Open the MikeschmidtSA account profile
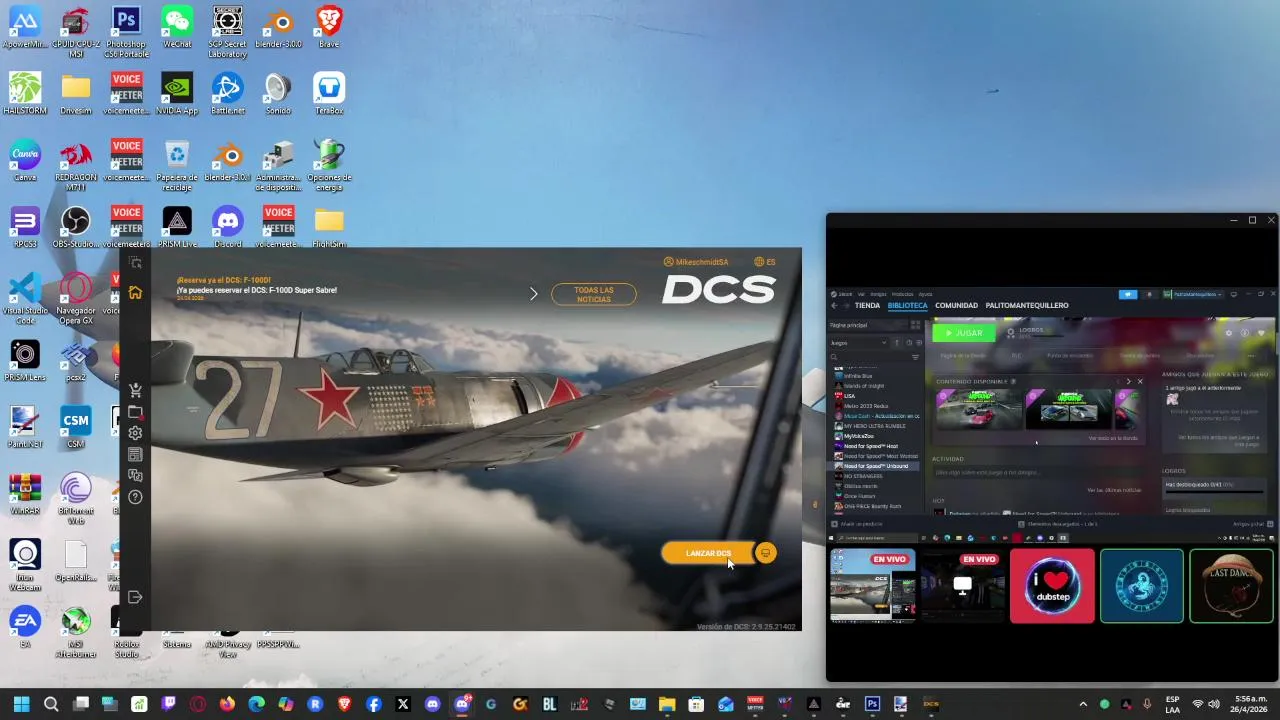Screen dimensions: 1280x720 pyautogui.click(x=696, y=262)
